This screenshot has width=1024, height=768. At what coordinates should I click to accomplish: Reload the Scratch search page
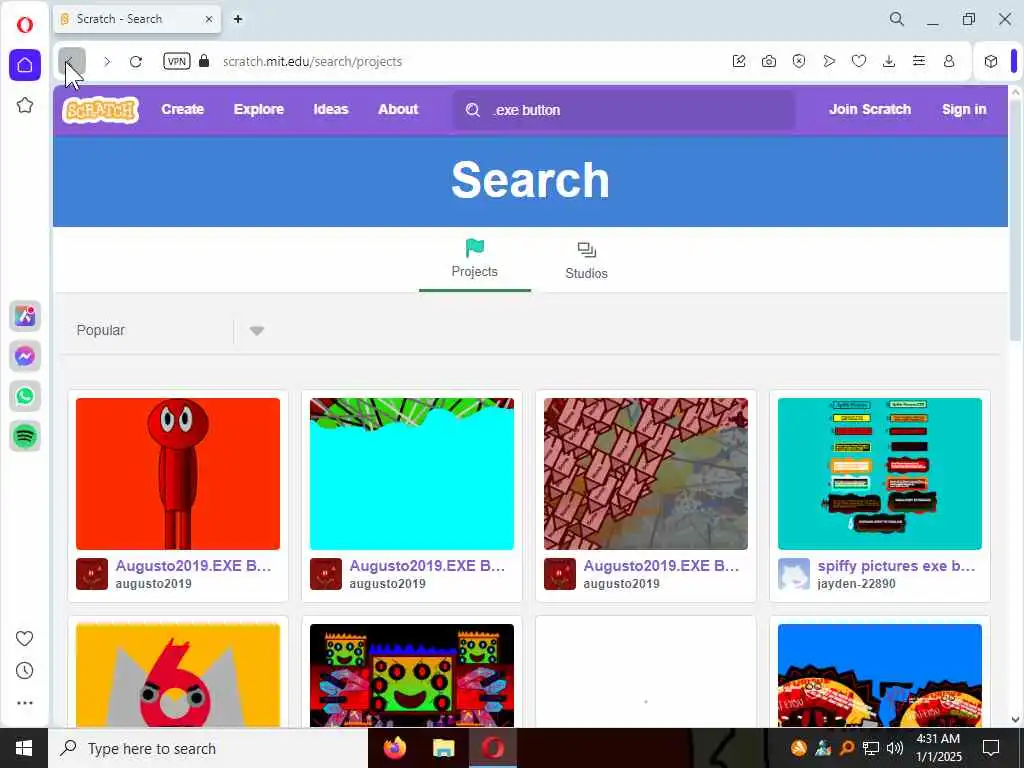(136, 61)
